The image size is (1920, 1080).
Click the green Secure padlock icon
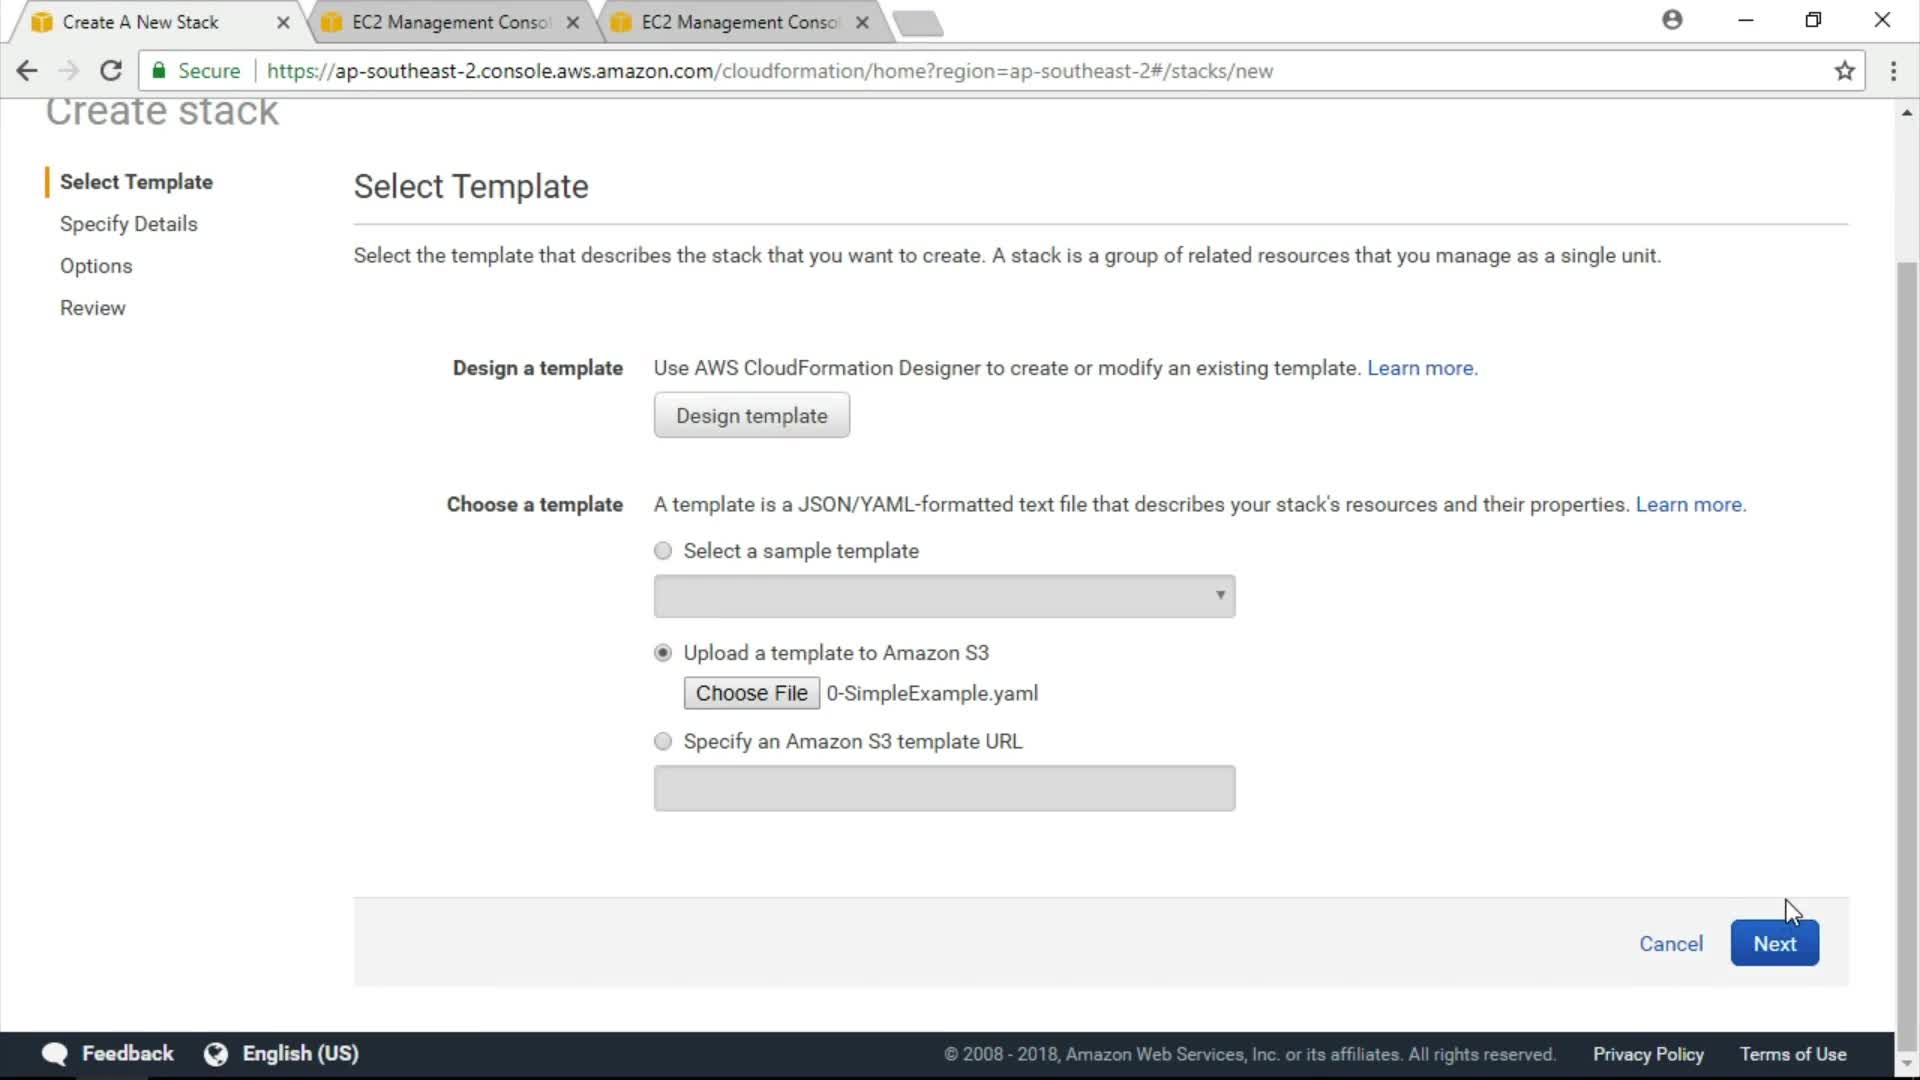159,70
